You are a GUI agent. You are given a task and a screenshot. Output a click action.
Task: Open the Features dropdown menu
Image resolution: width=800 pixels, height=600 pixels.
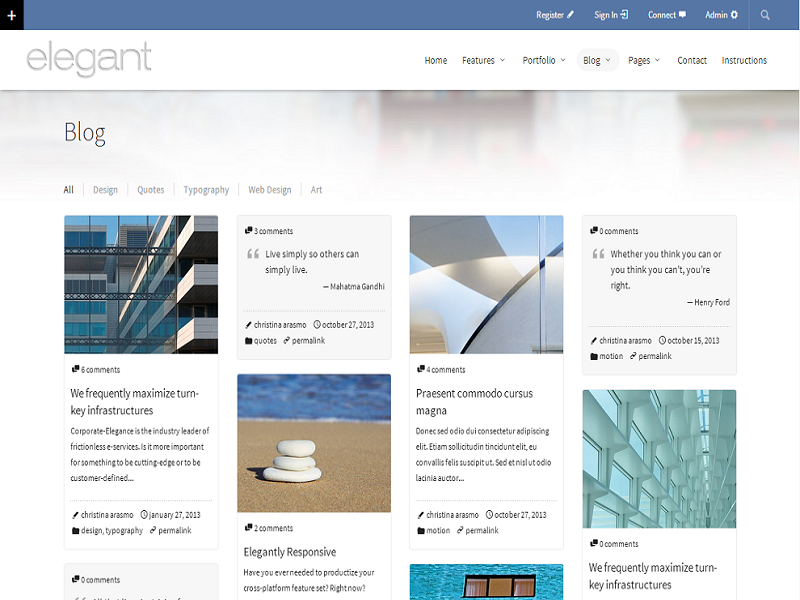point(484,60)
